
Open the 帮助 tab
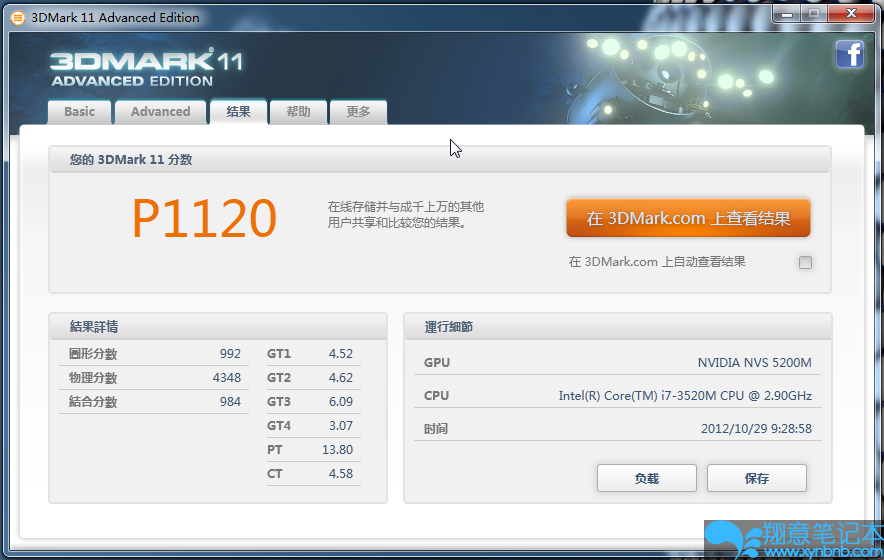pos(298,112)
